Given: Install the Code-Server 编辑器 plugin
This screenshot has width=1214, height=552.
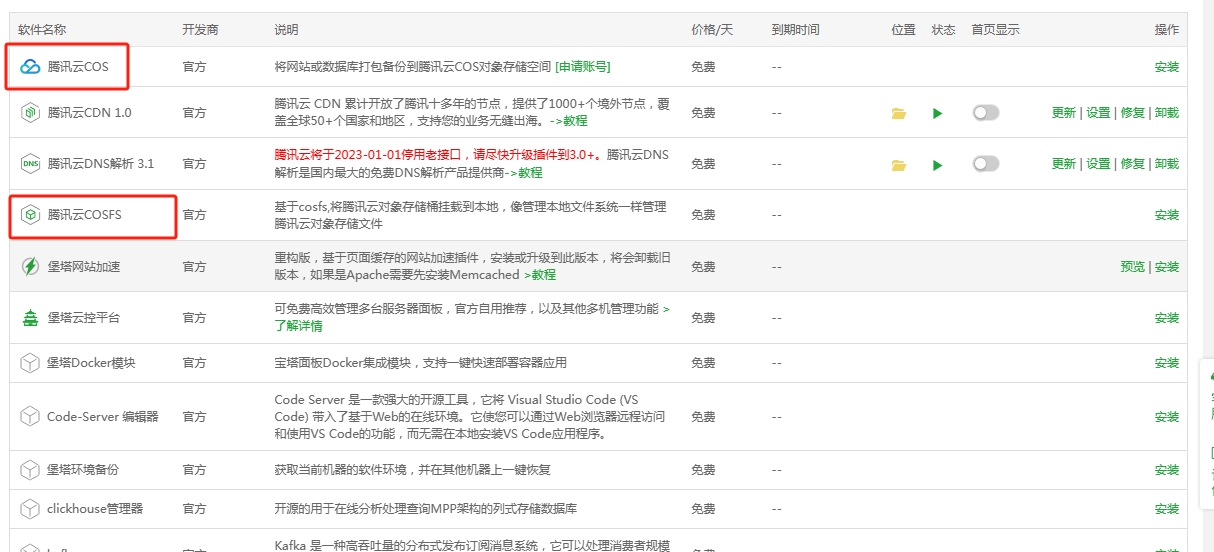Looking at the screenshot, I should coord(1167,417).
